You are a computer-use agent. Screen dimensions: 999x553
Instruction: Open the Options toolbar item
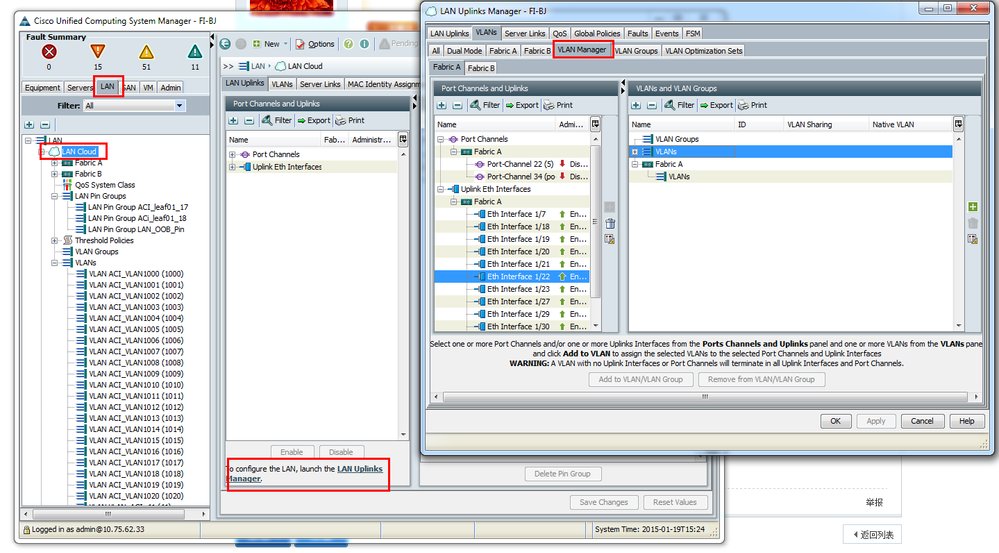315,44
